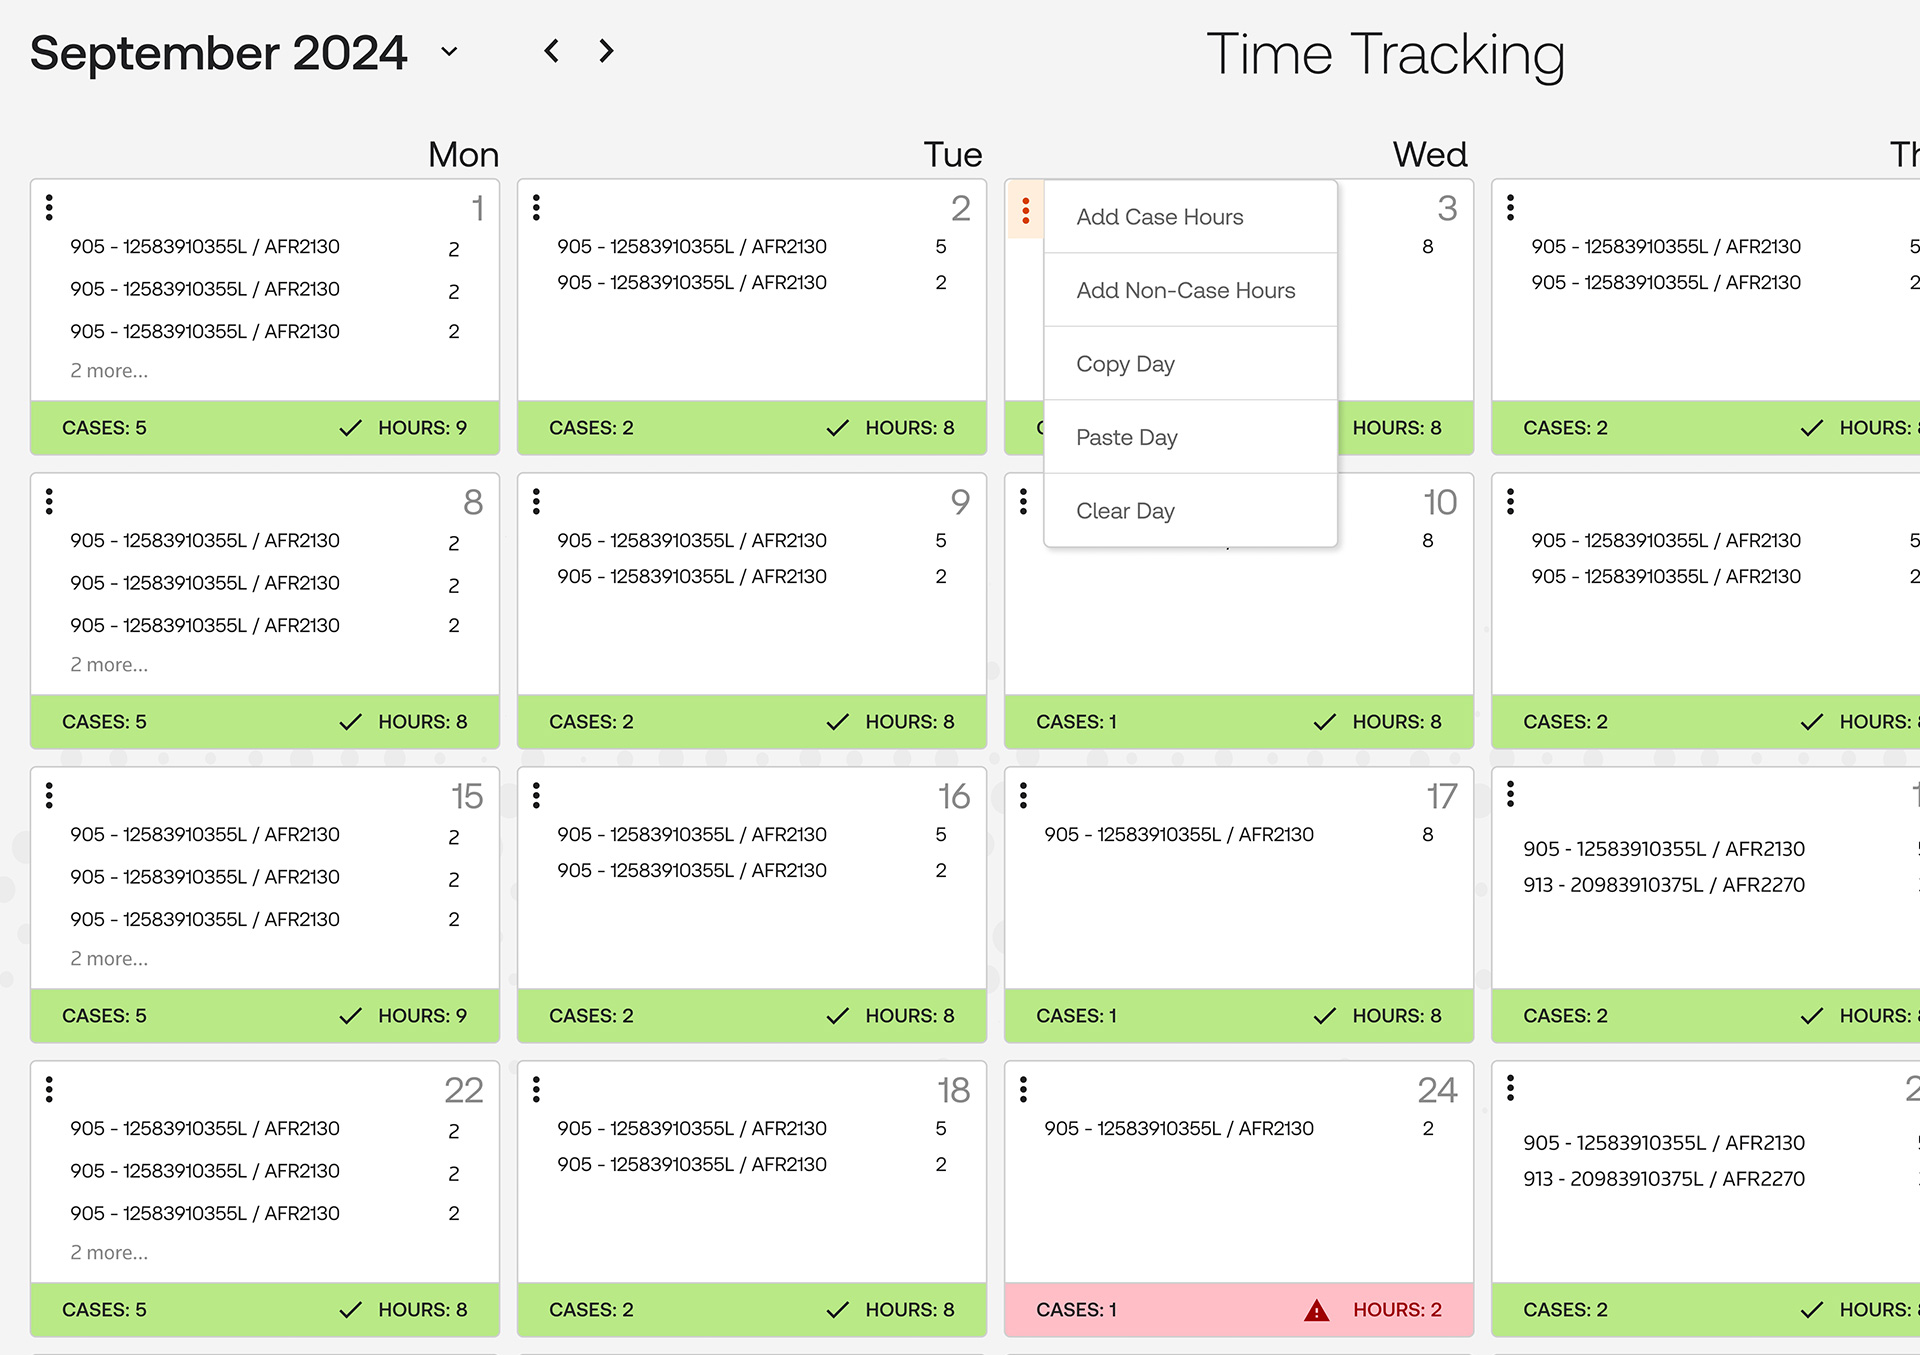1920x1355 pixels.
Task: Go to the next month
Action: click(x=606, y=51)
